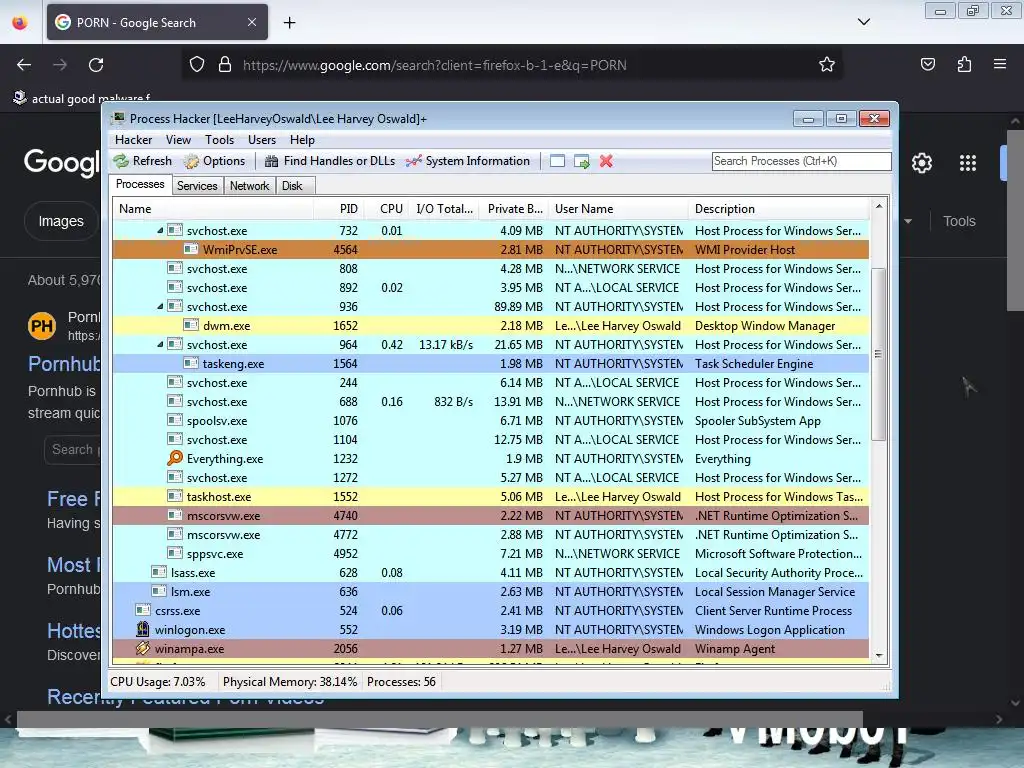Open the Tools menu in Process Hacker
1024x768 pixels.
point(219,140)
